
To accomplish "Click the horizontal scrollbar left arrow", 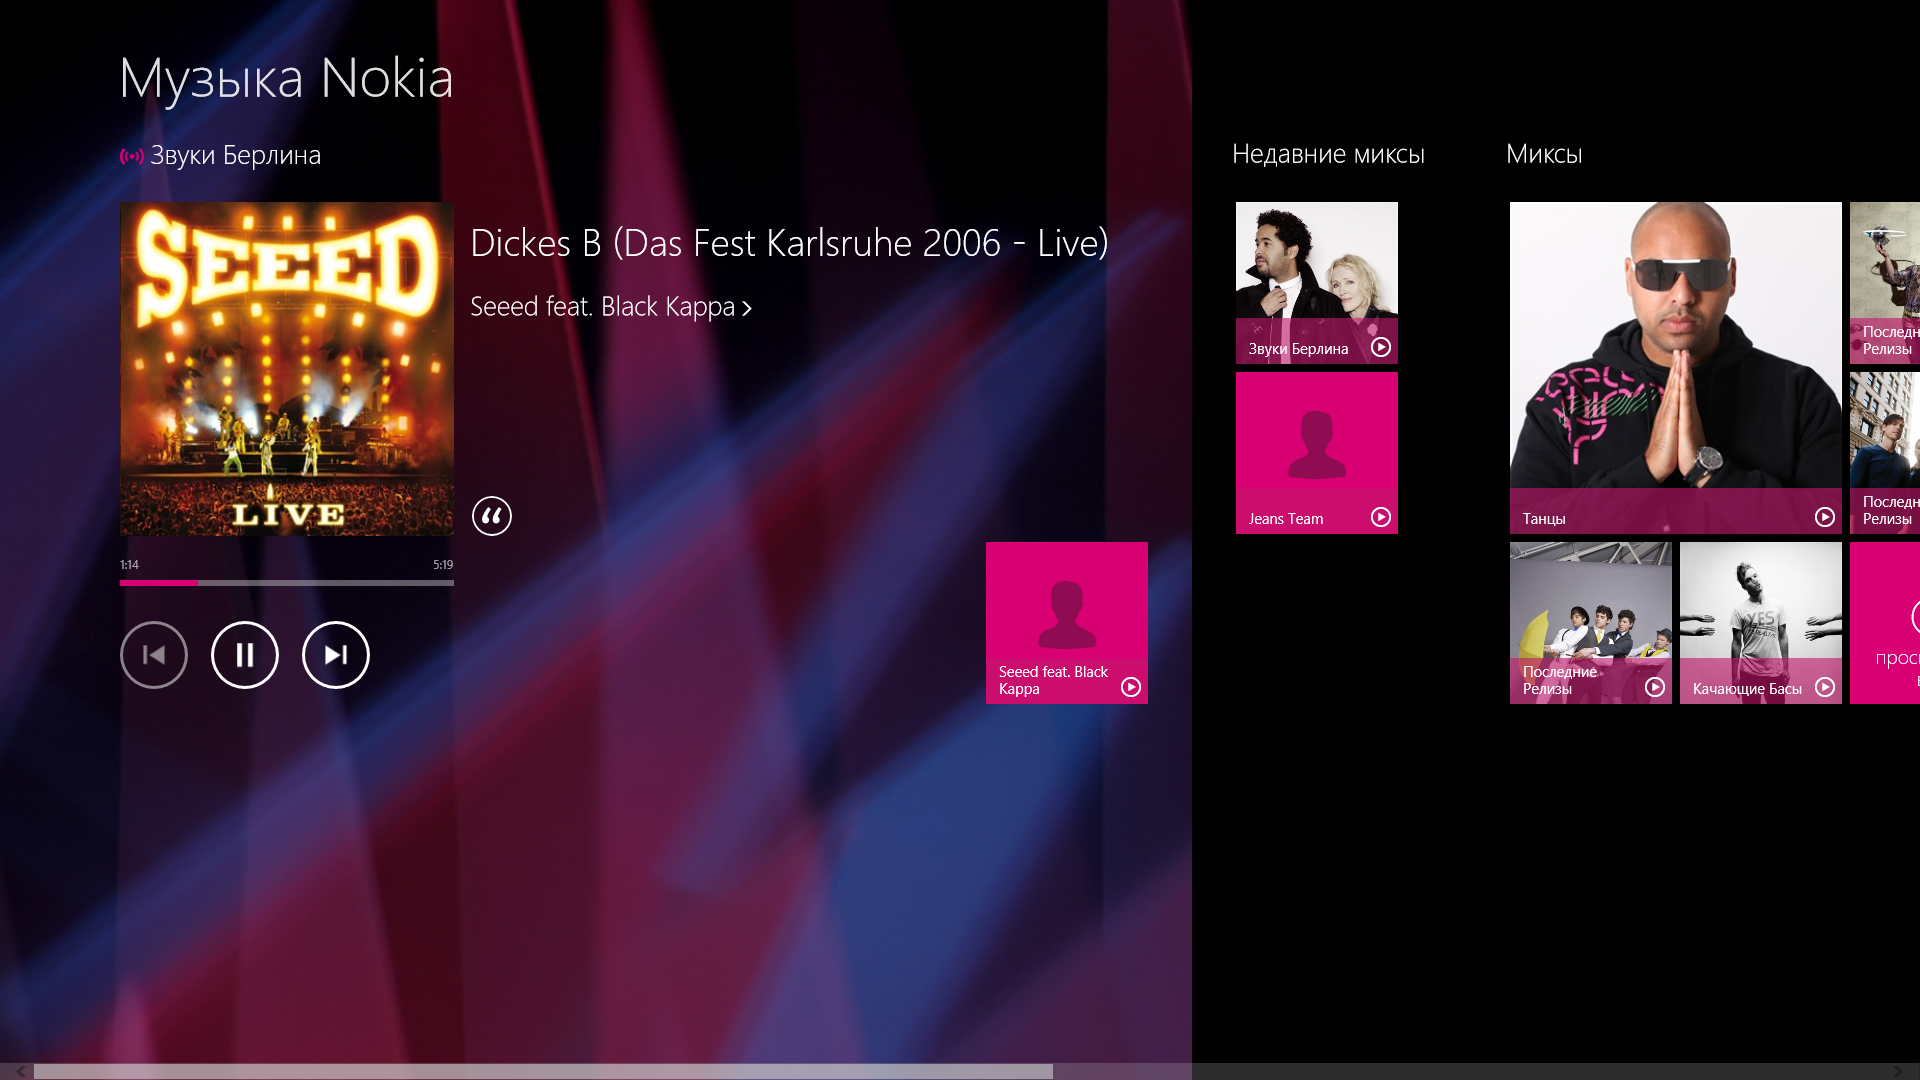I will (20, 1071).
